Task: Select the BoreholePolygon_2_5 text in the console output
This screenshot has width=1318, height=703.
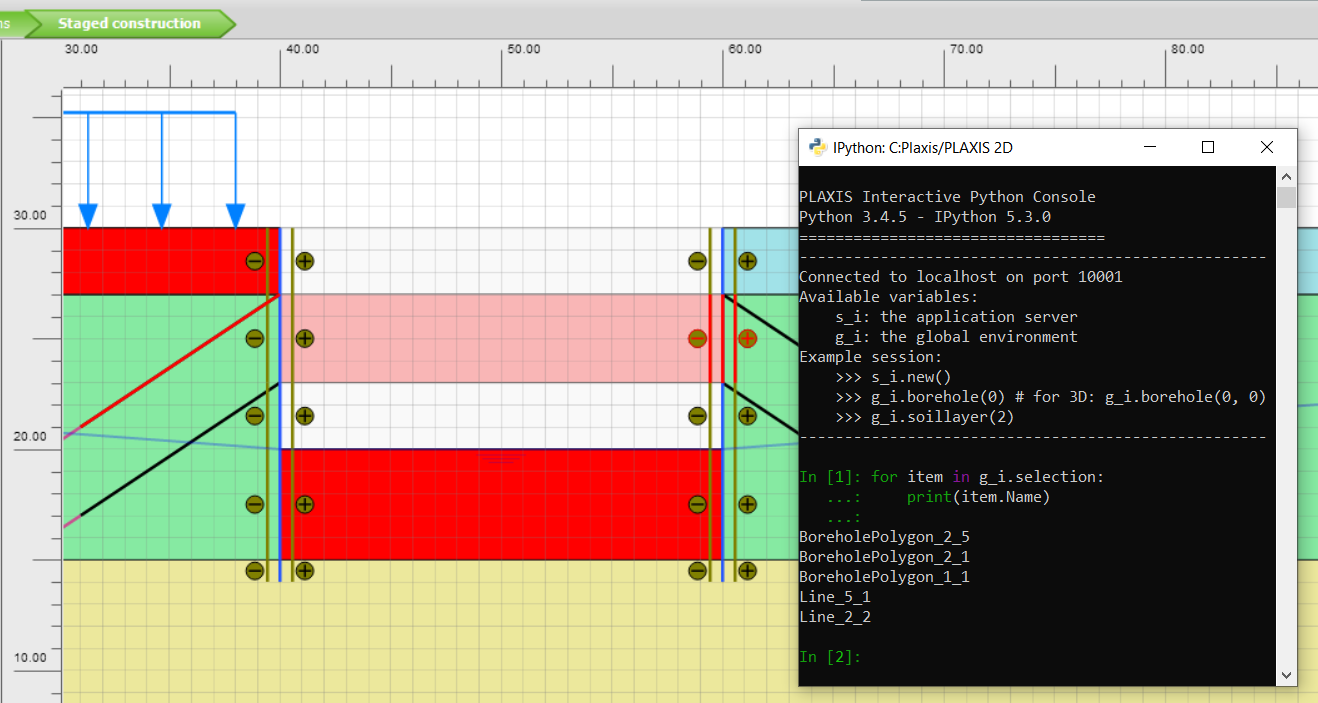Action: 884,537
